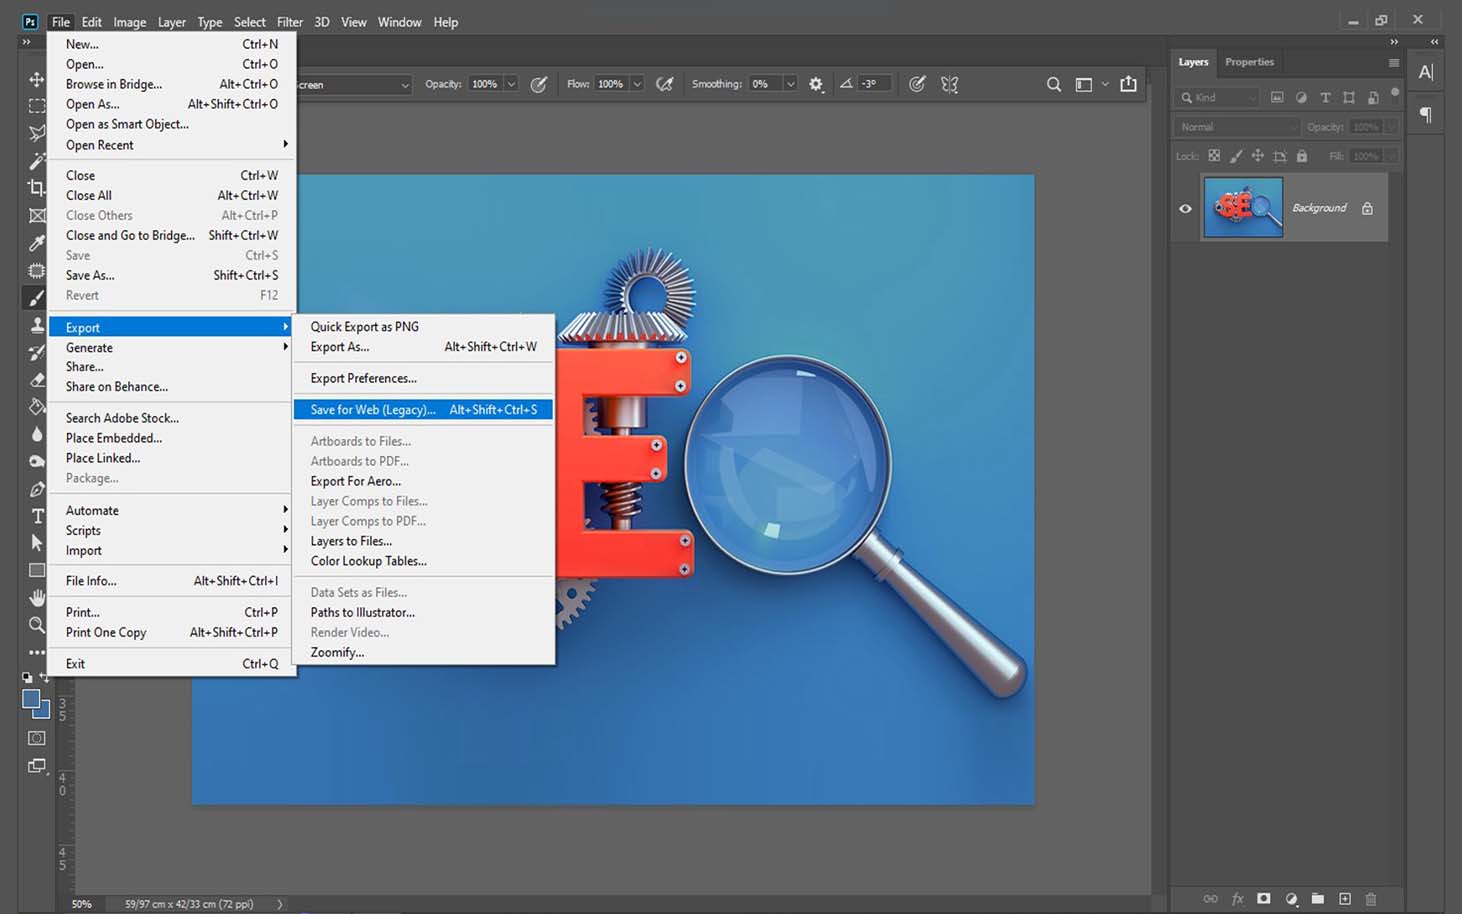Open the Edit menu
The width and height of the screenshot is (1462, 914).
click(x=92, y=22)
